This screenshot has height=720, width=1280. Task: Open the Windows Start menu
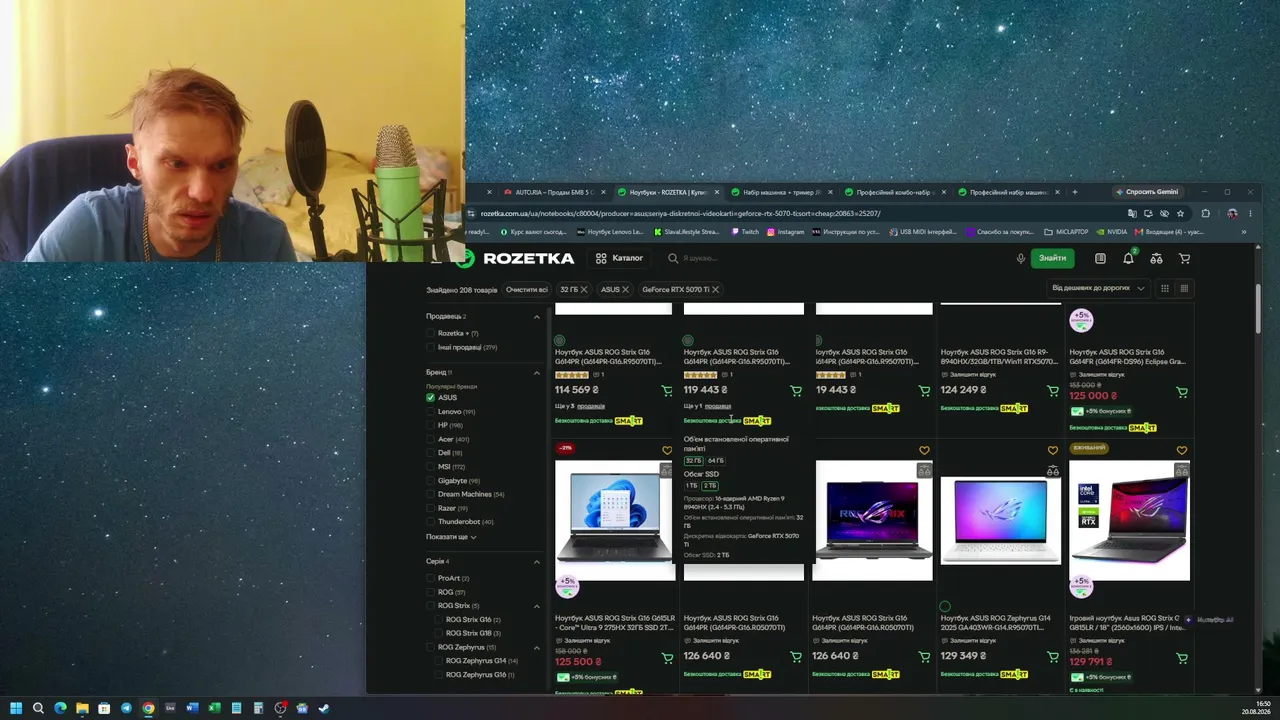16,708
